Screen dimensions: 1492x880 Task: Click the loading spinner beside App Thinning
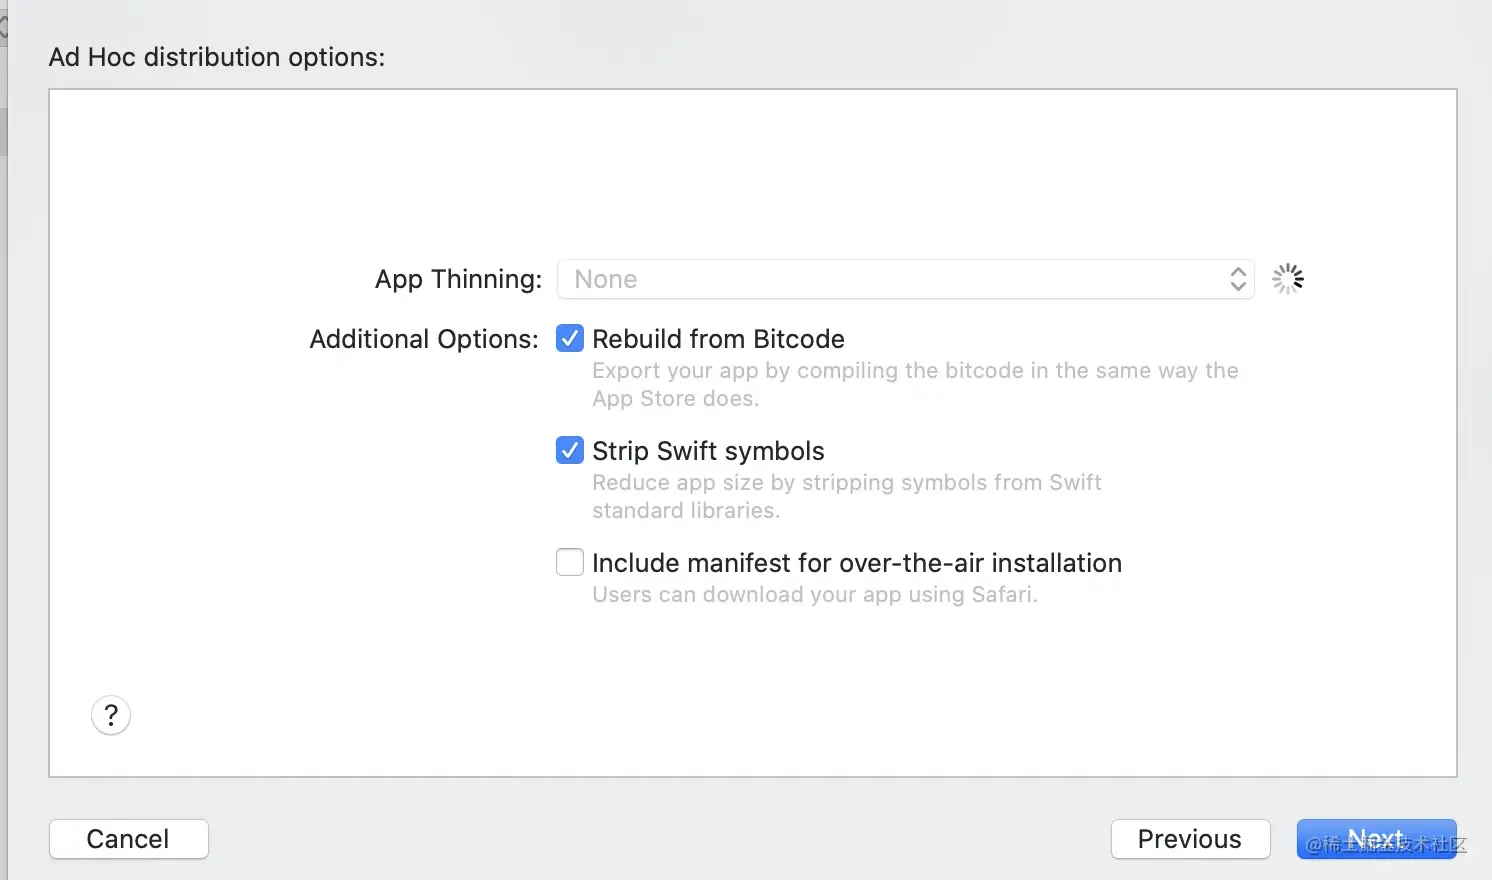(x=1287, y=279)
